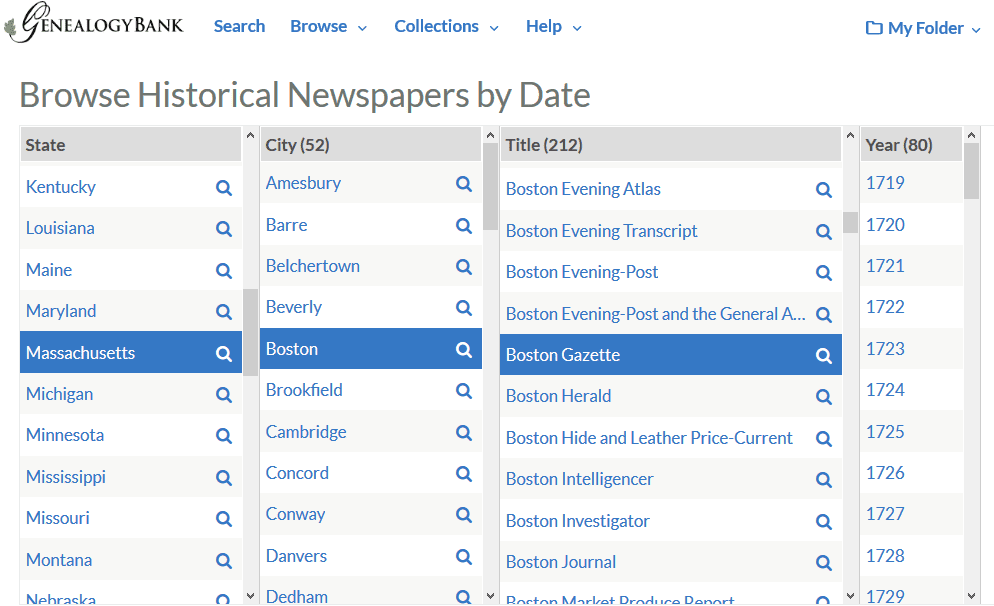Go to the Search page

coord(239,27)
